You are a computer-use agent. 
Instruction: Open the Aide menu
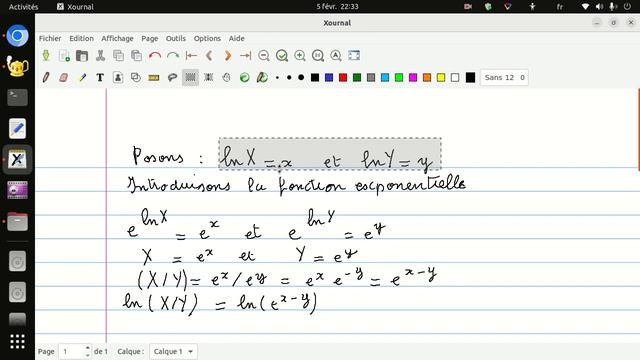(x=236, y=38)
